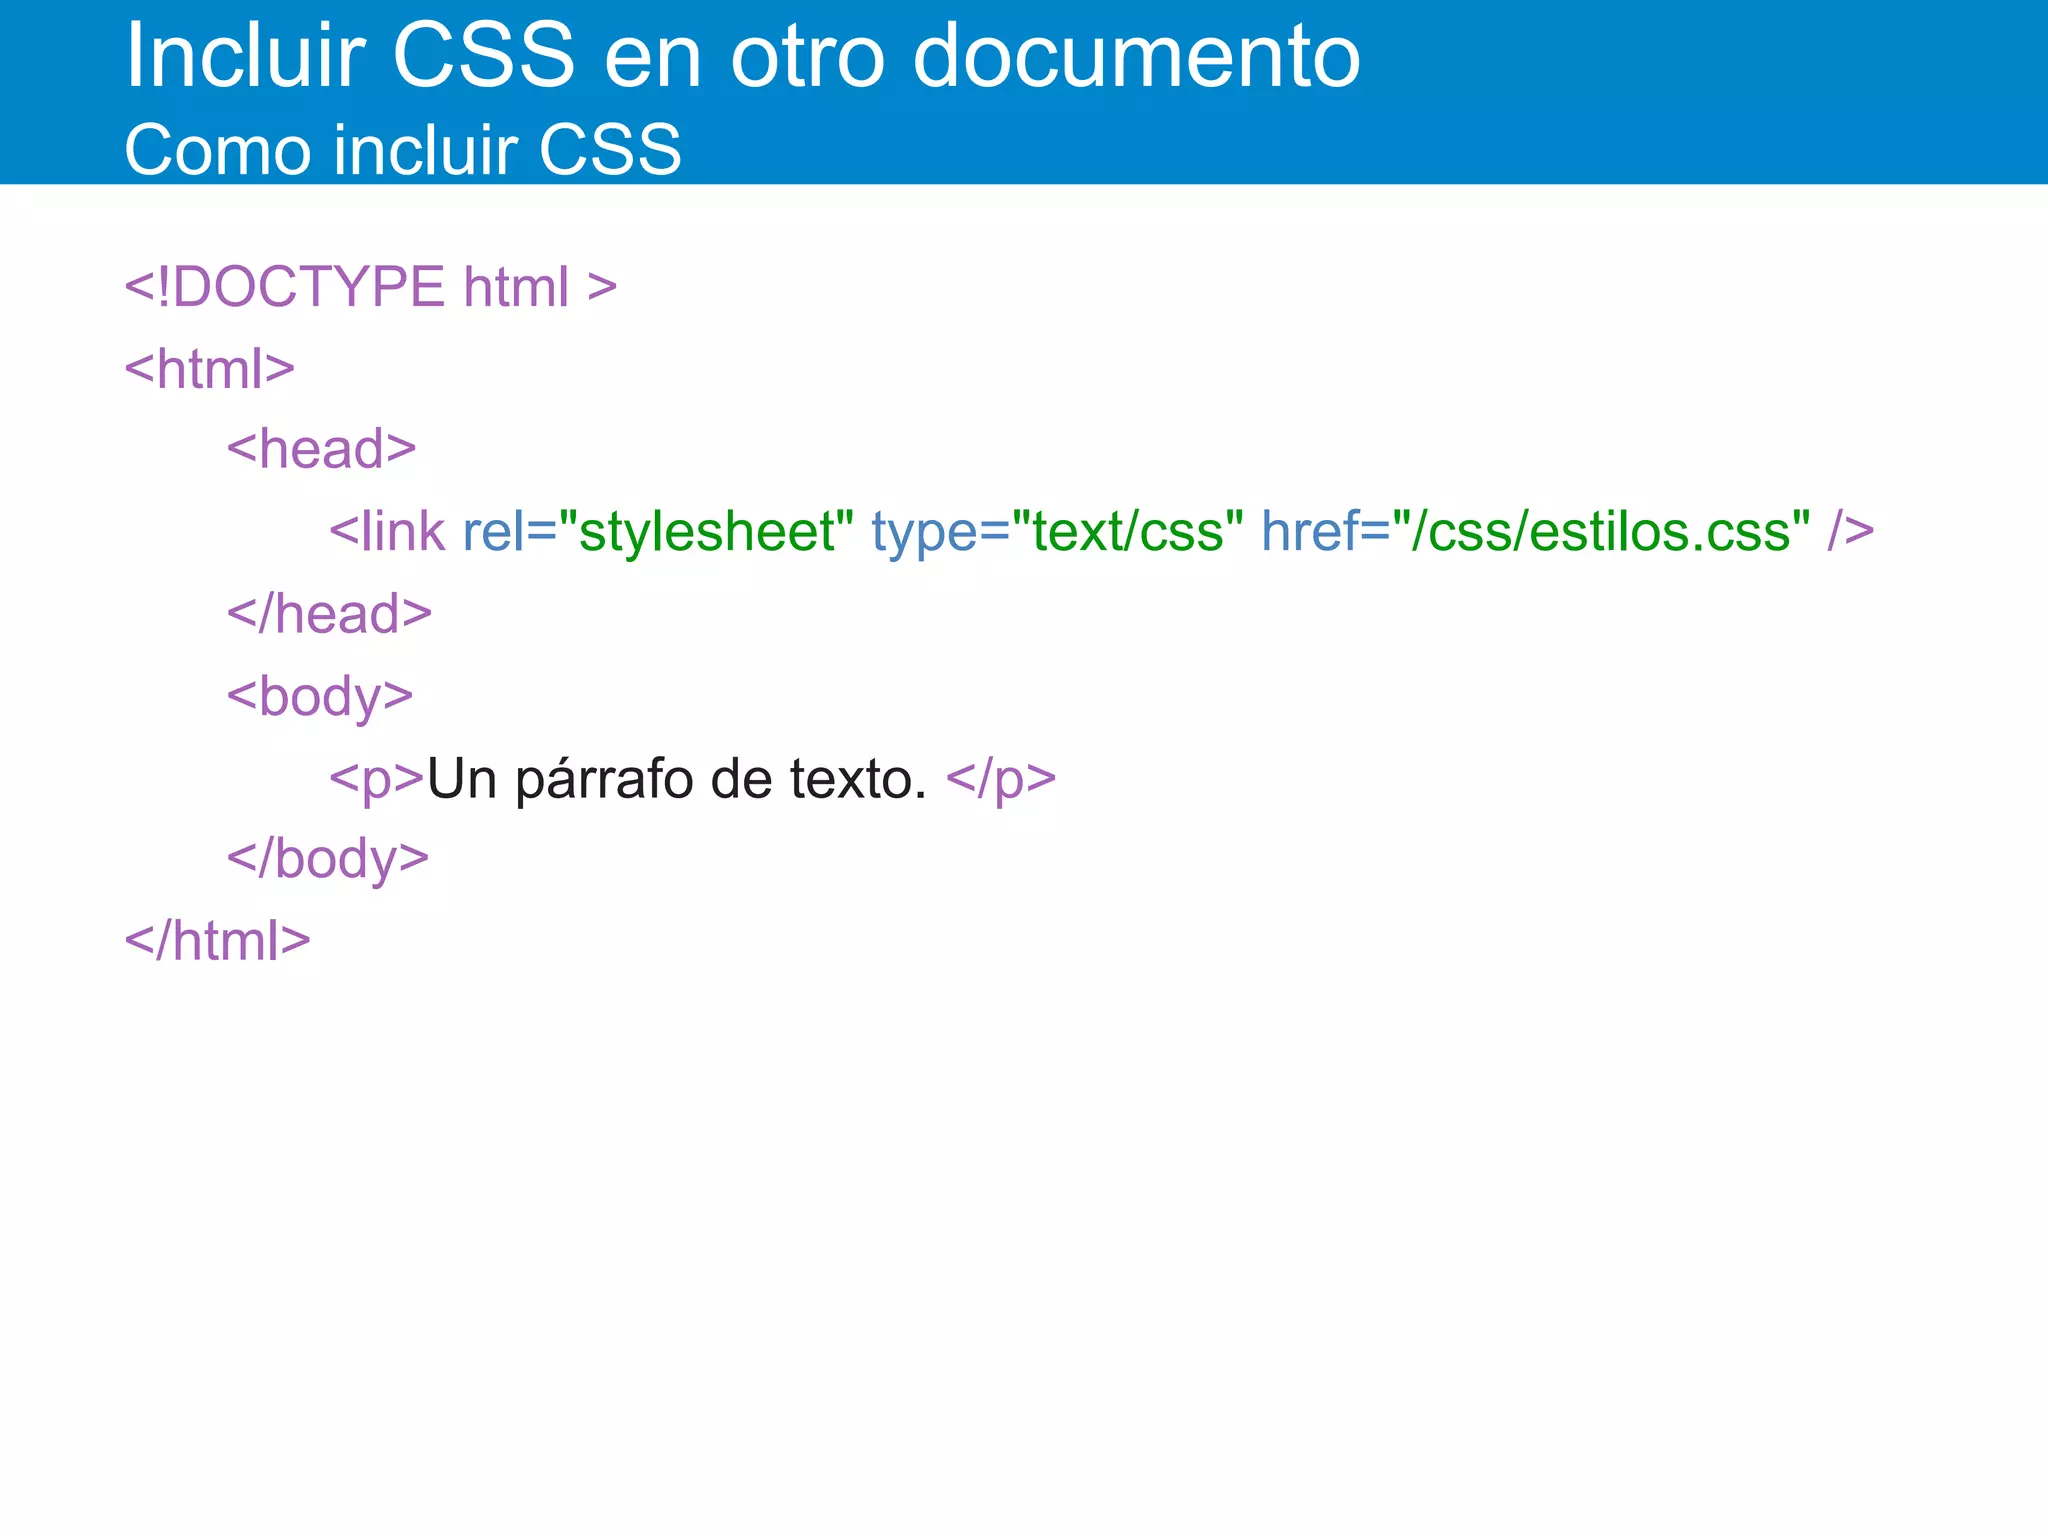Click the closing '</head>' tag
Viewport: 2048px width, 1536px height.
point(330,613)
